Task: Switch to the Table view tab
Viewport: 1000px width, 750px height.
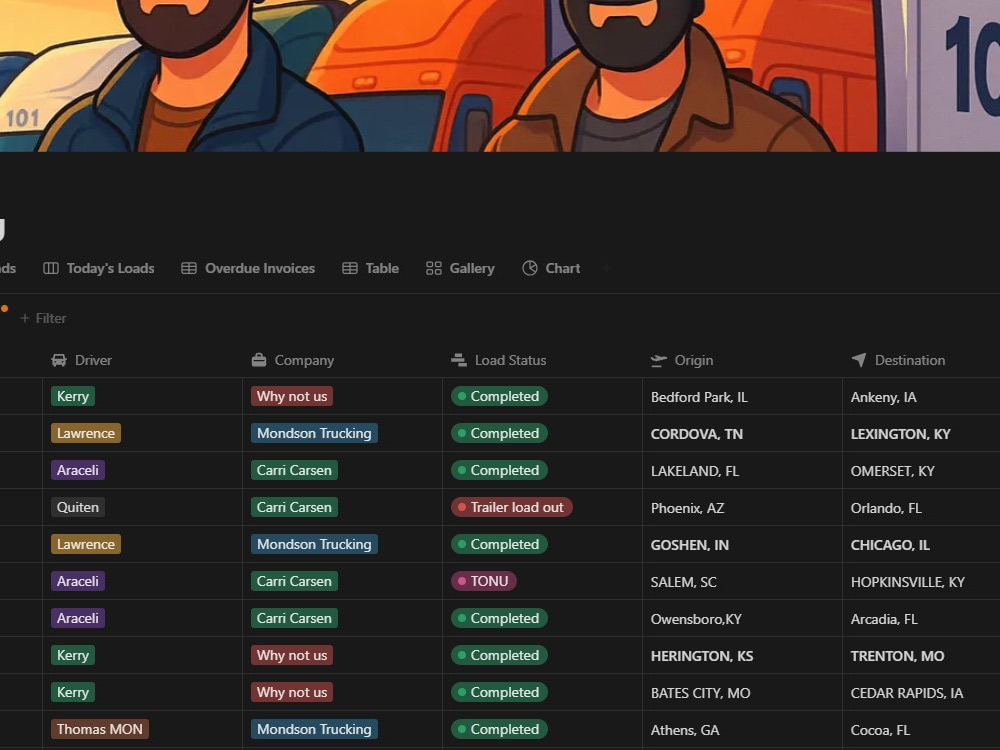Action: (371, 268)
